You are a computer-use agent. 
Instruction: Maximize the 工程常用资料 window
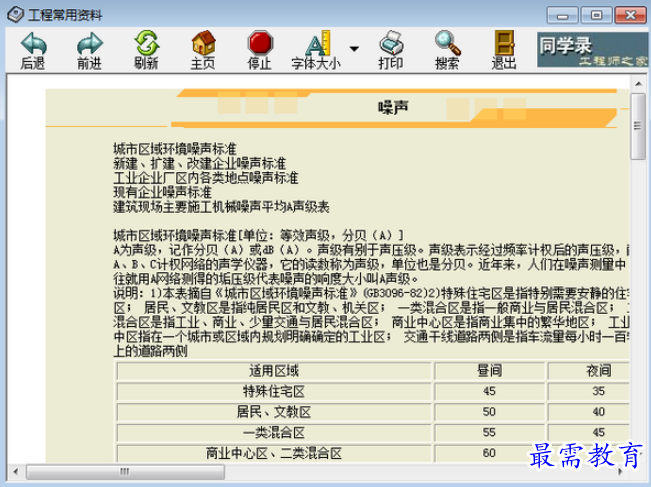tap(597, 15)
